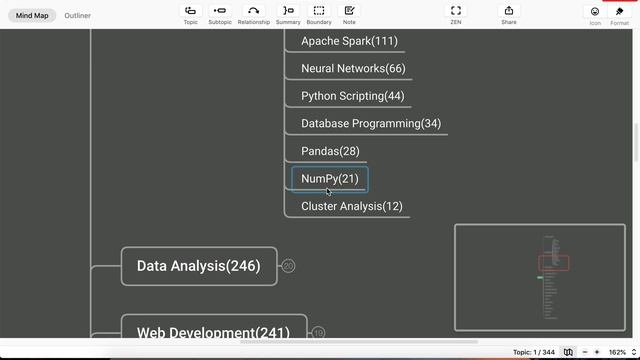Select the Data Analysis(246) topic

(199, 266)
